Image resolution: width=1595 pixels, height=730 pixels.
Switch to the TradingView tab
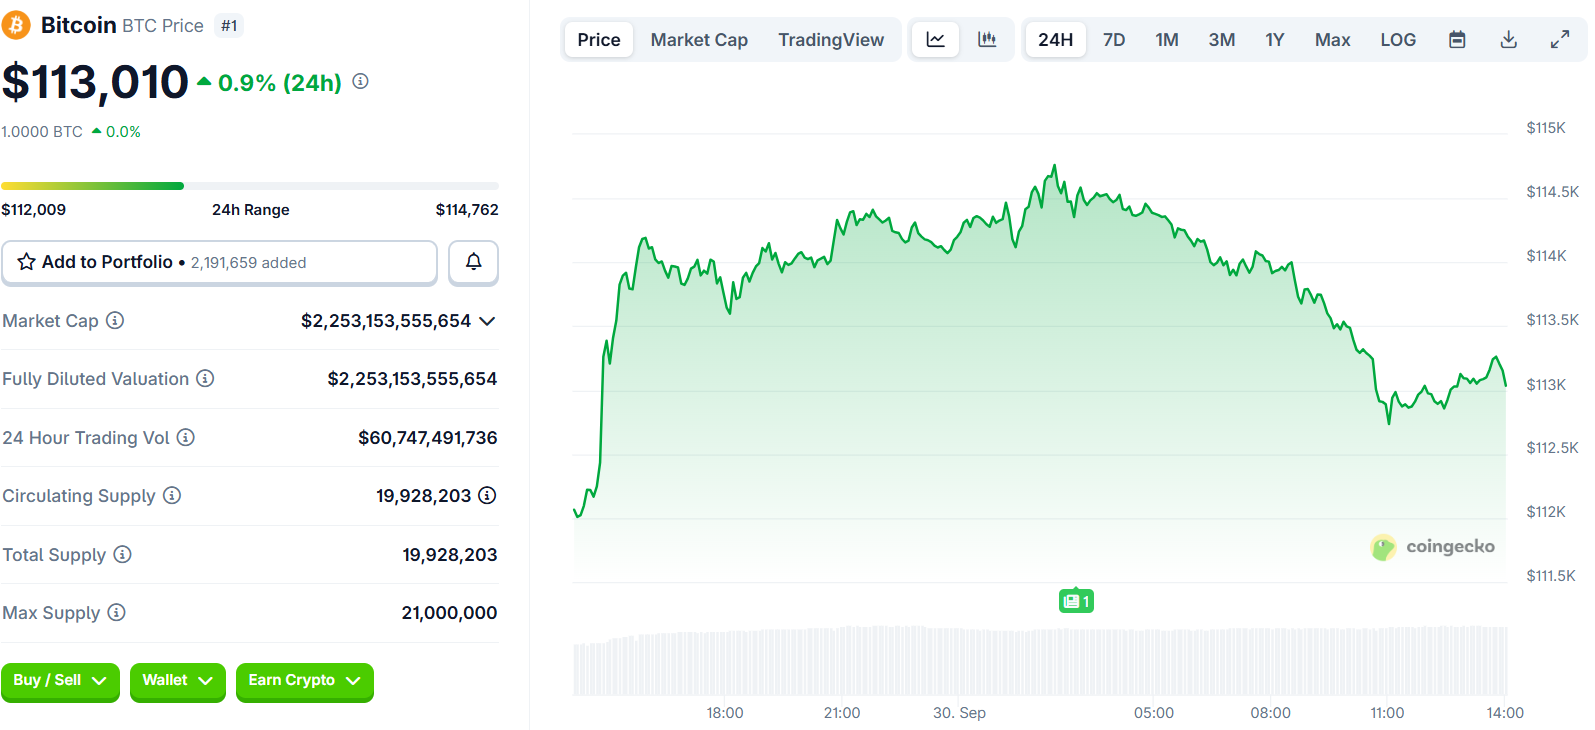coord(831,40)
